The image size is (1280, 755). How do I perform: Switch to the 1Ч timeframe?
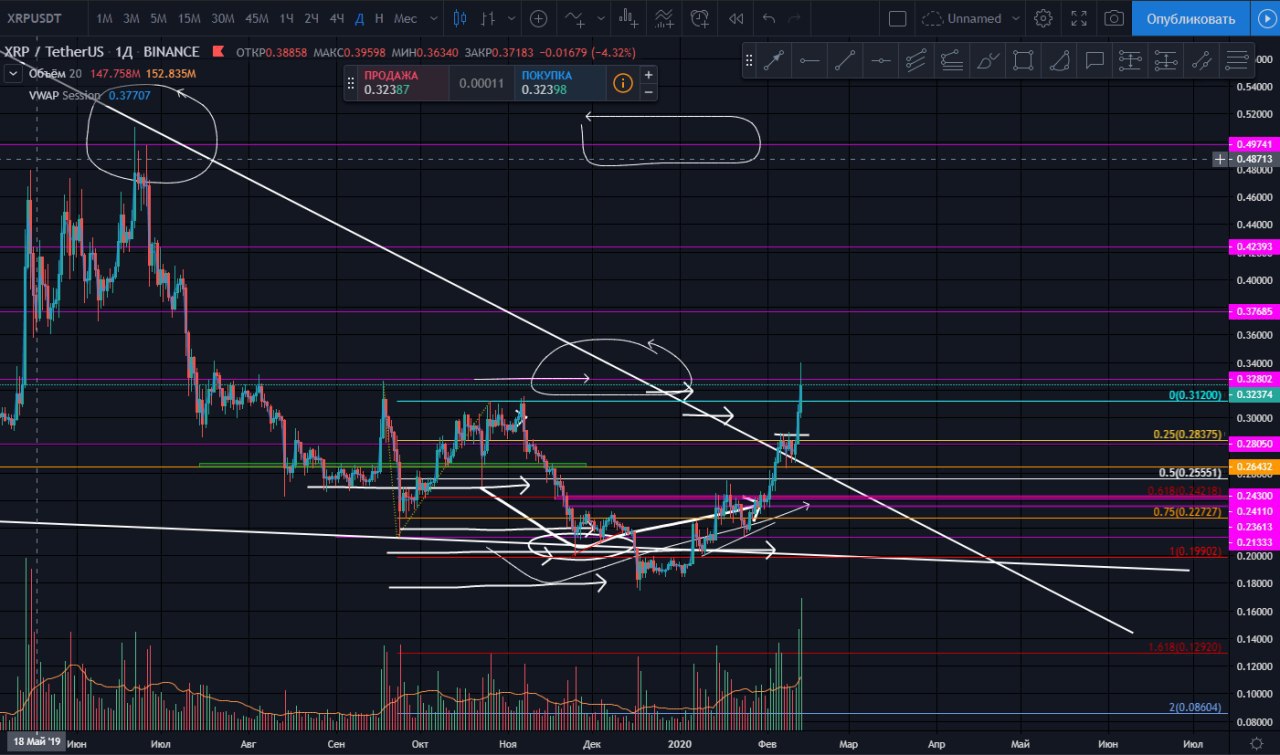[287, 18]
